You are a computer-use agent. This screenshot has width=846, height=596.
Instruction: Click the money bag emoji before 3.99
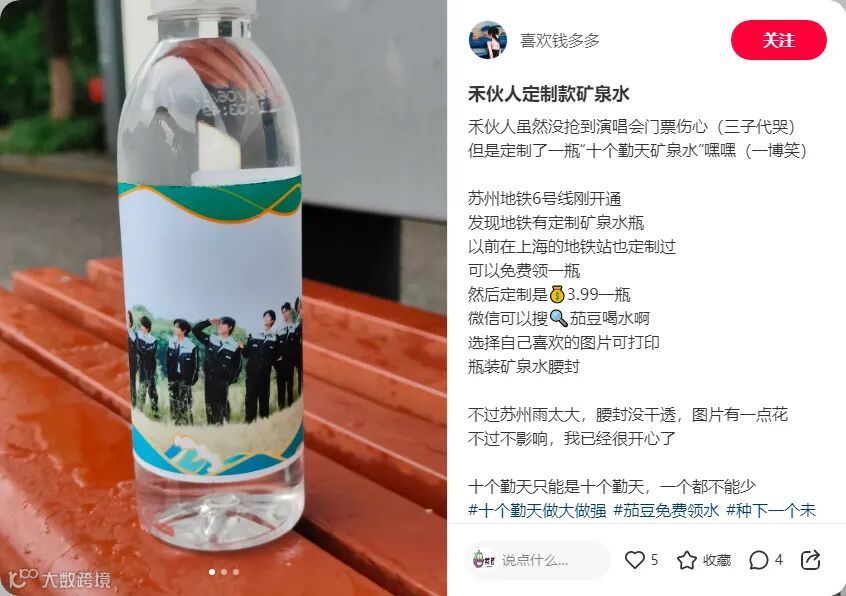coord(557,294)
